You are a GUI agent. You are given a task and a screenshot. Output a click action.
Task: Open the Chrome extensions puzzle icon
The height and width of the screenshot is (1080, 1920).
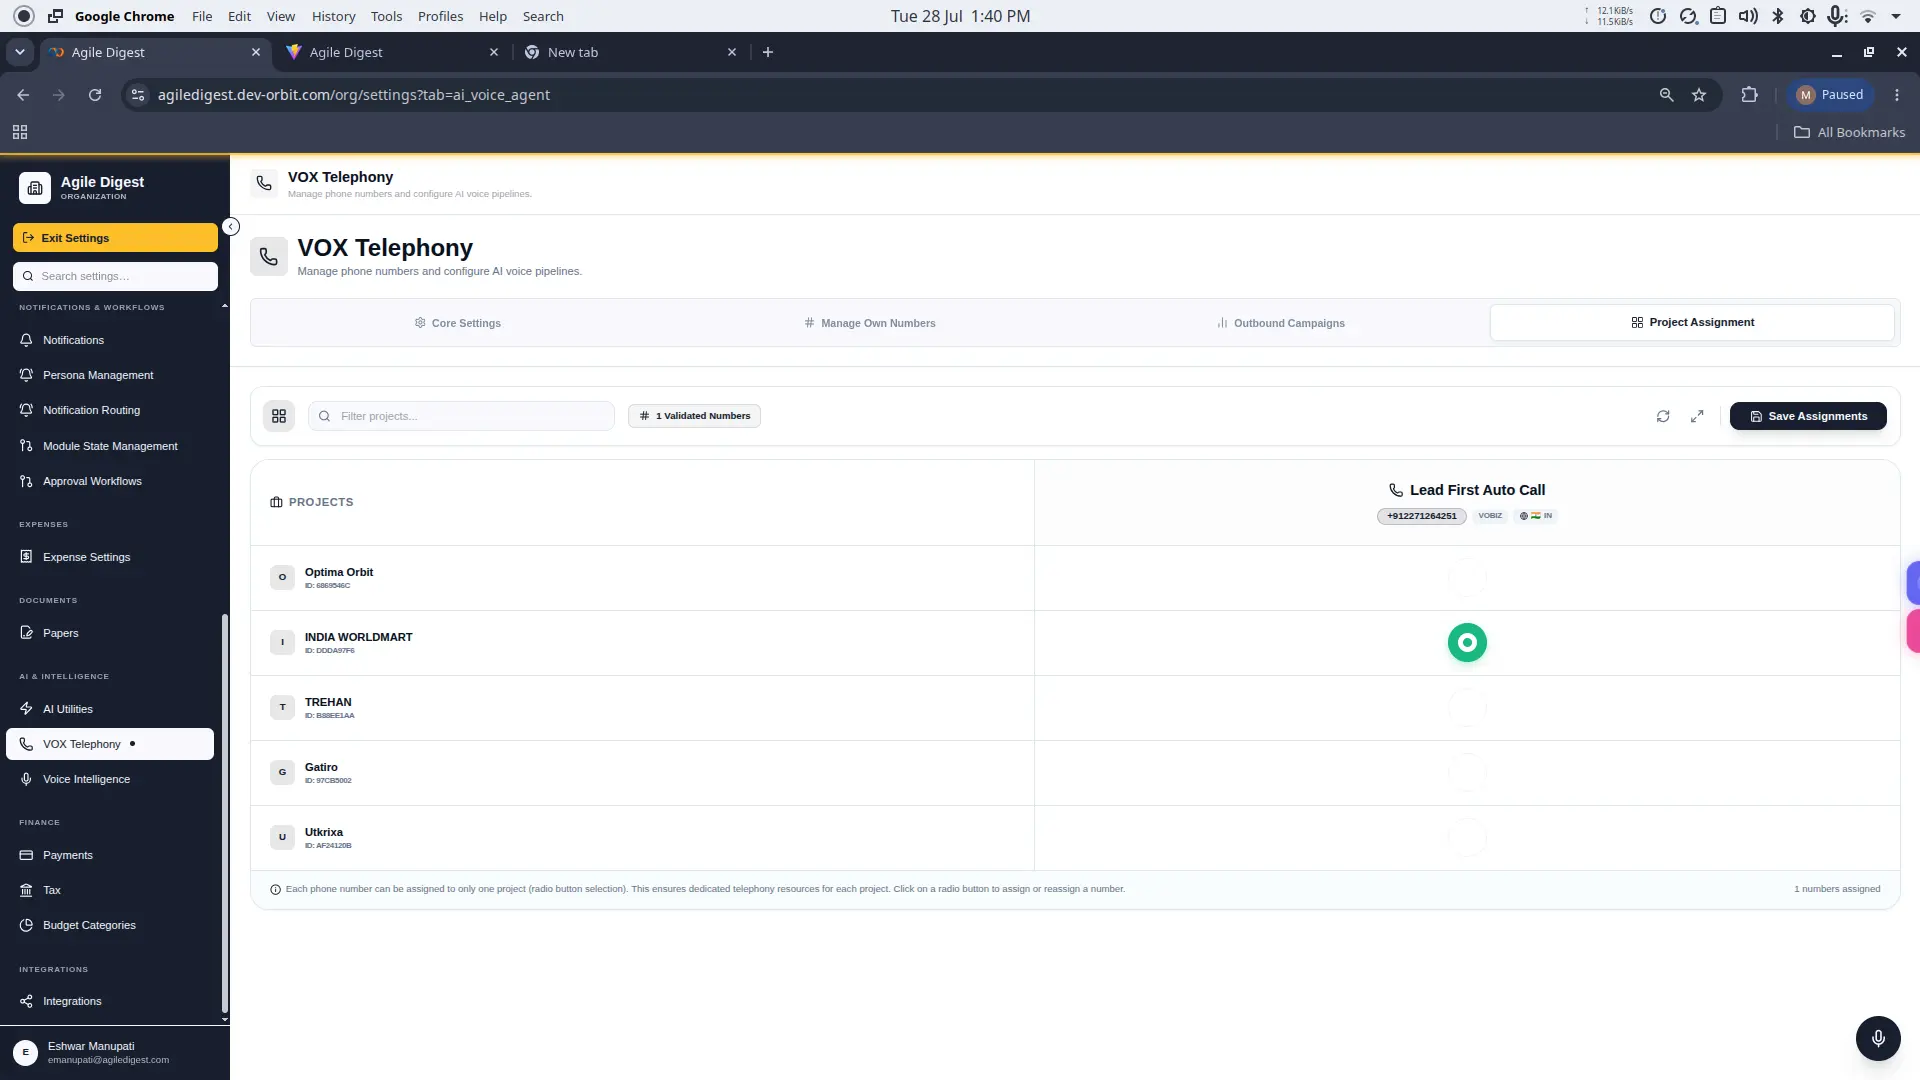pos(1749,95)
